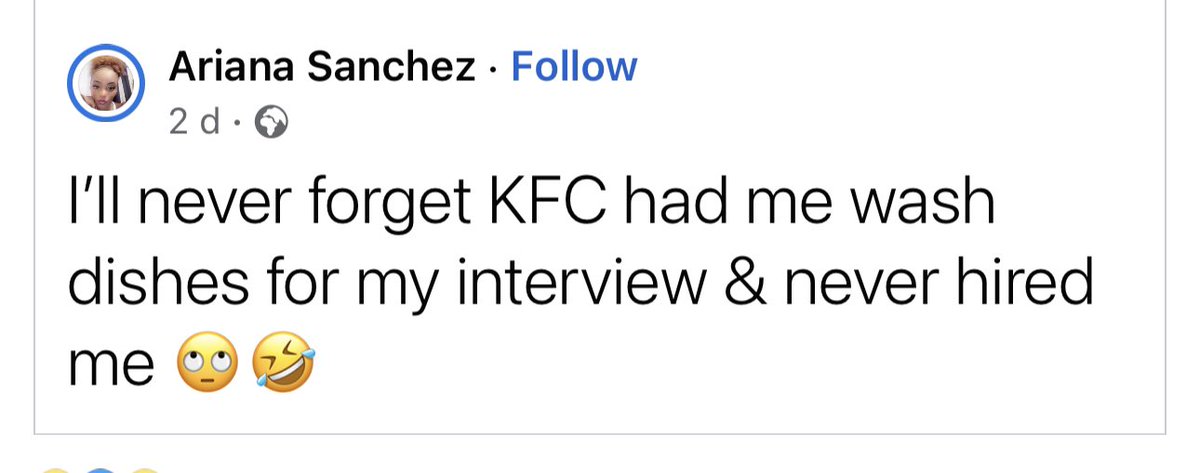Click the first yellow reaction icon below the post
The width and height of the screenshot is (1200, 473).
[57, 470]
